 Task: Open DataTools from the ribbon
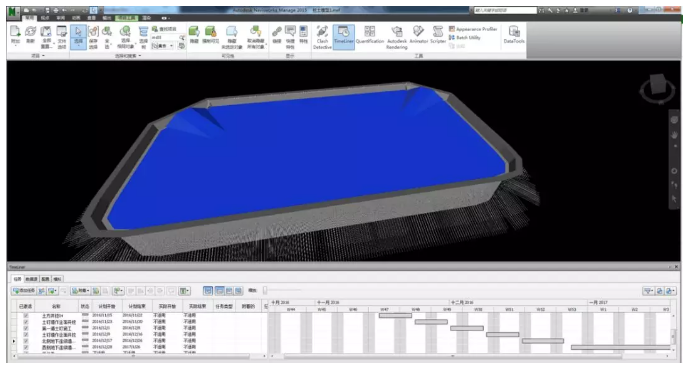[x=514, y=35]
